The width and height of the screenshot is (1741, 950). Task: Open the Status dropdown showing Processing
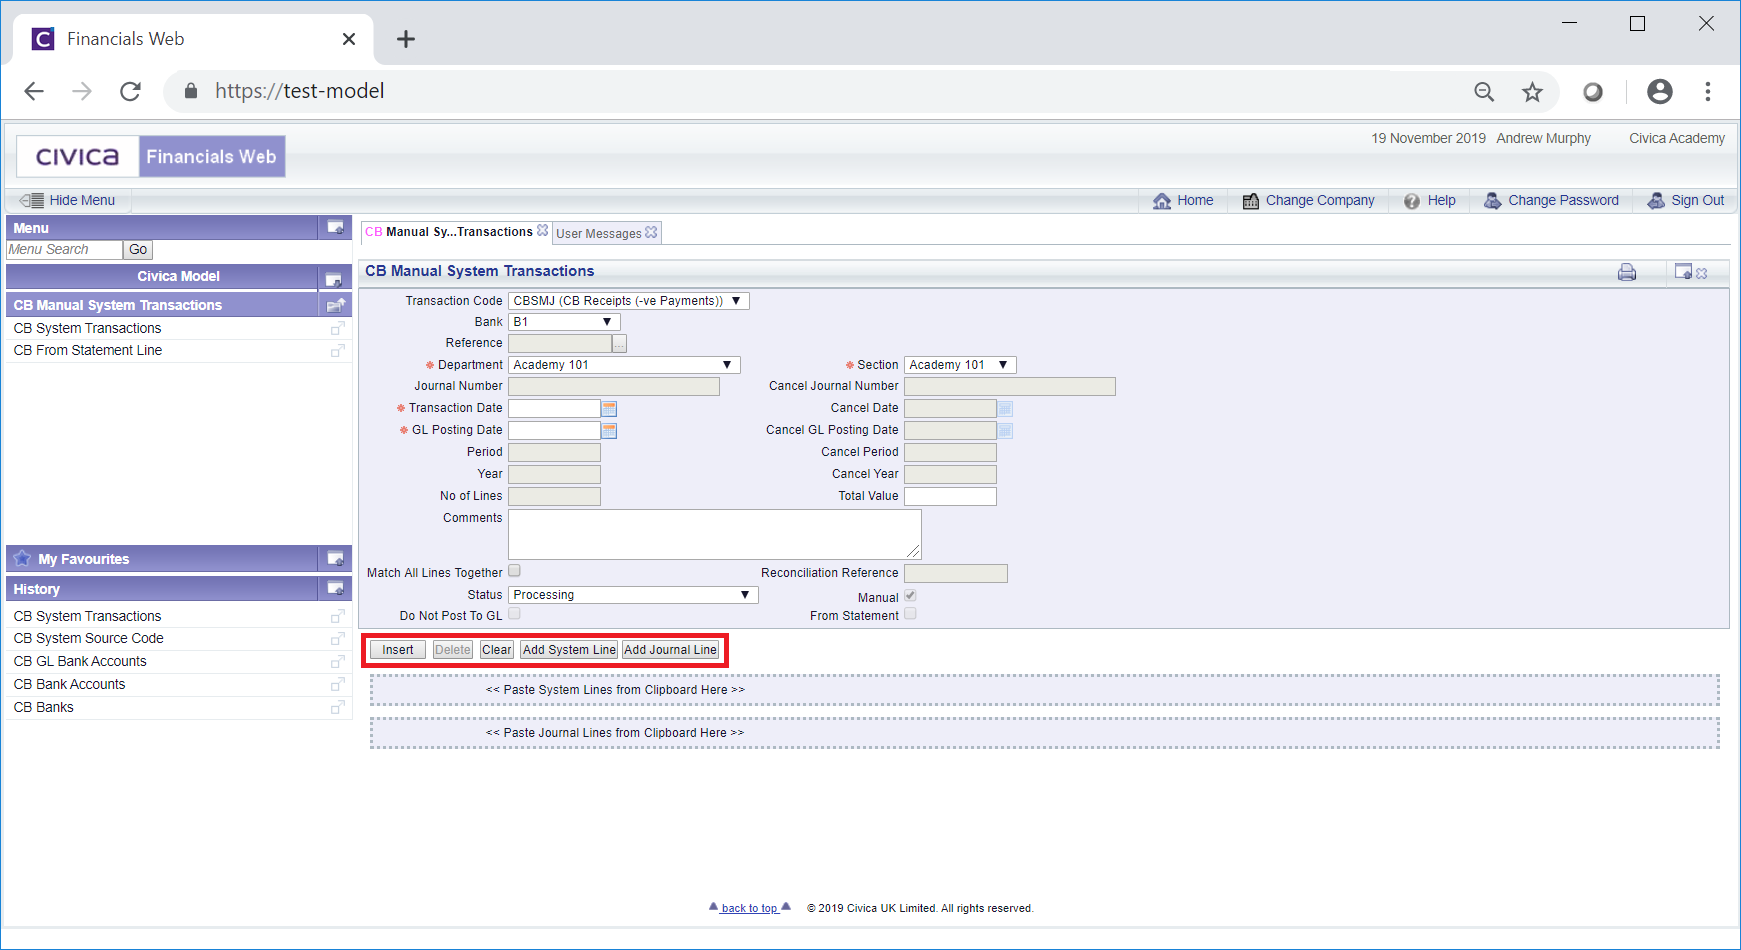pyautogui.click(x=633, y=595)
